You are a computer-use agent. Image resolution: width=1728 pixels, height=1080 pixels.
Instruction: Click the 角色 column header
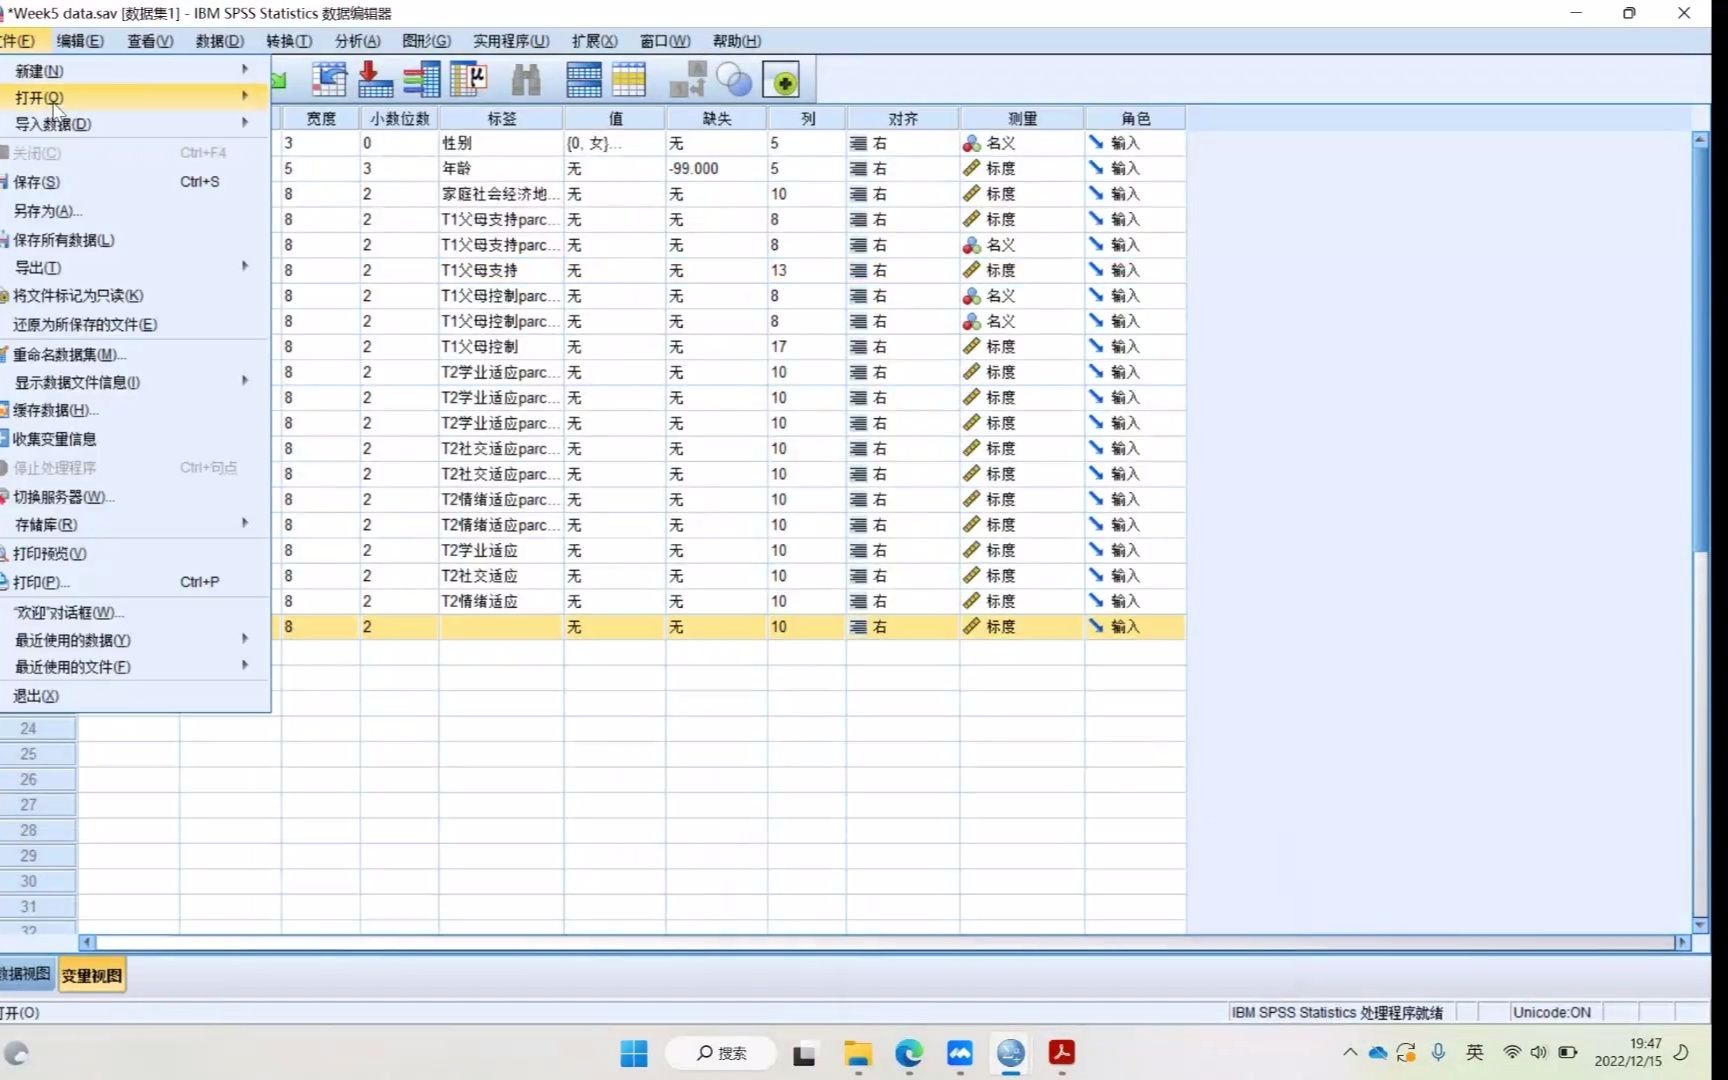coord(1135,118)
